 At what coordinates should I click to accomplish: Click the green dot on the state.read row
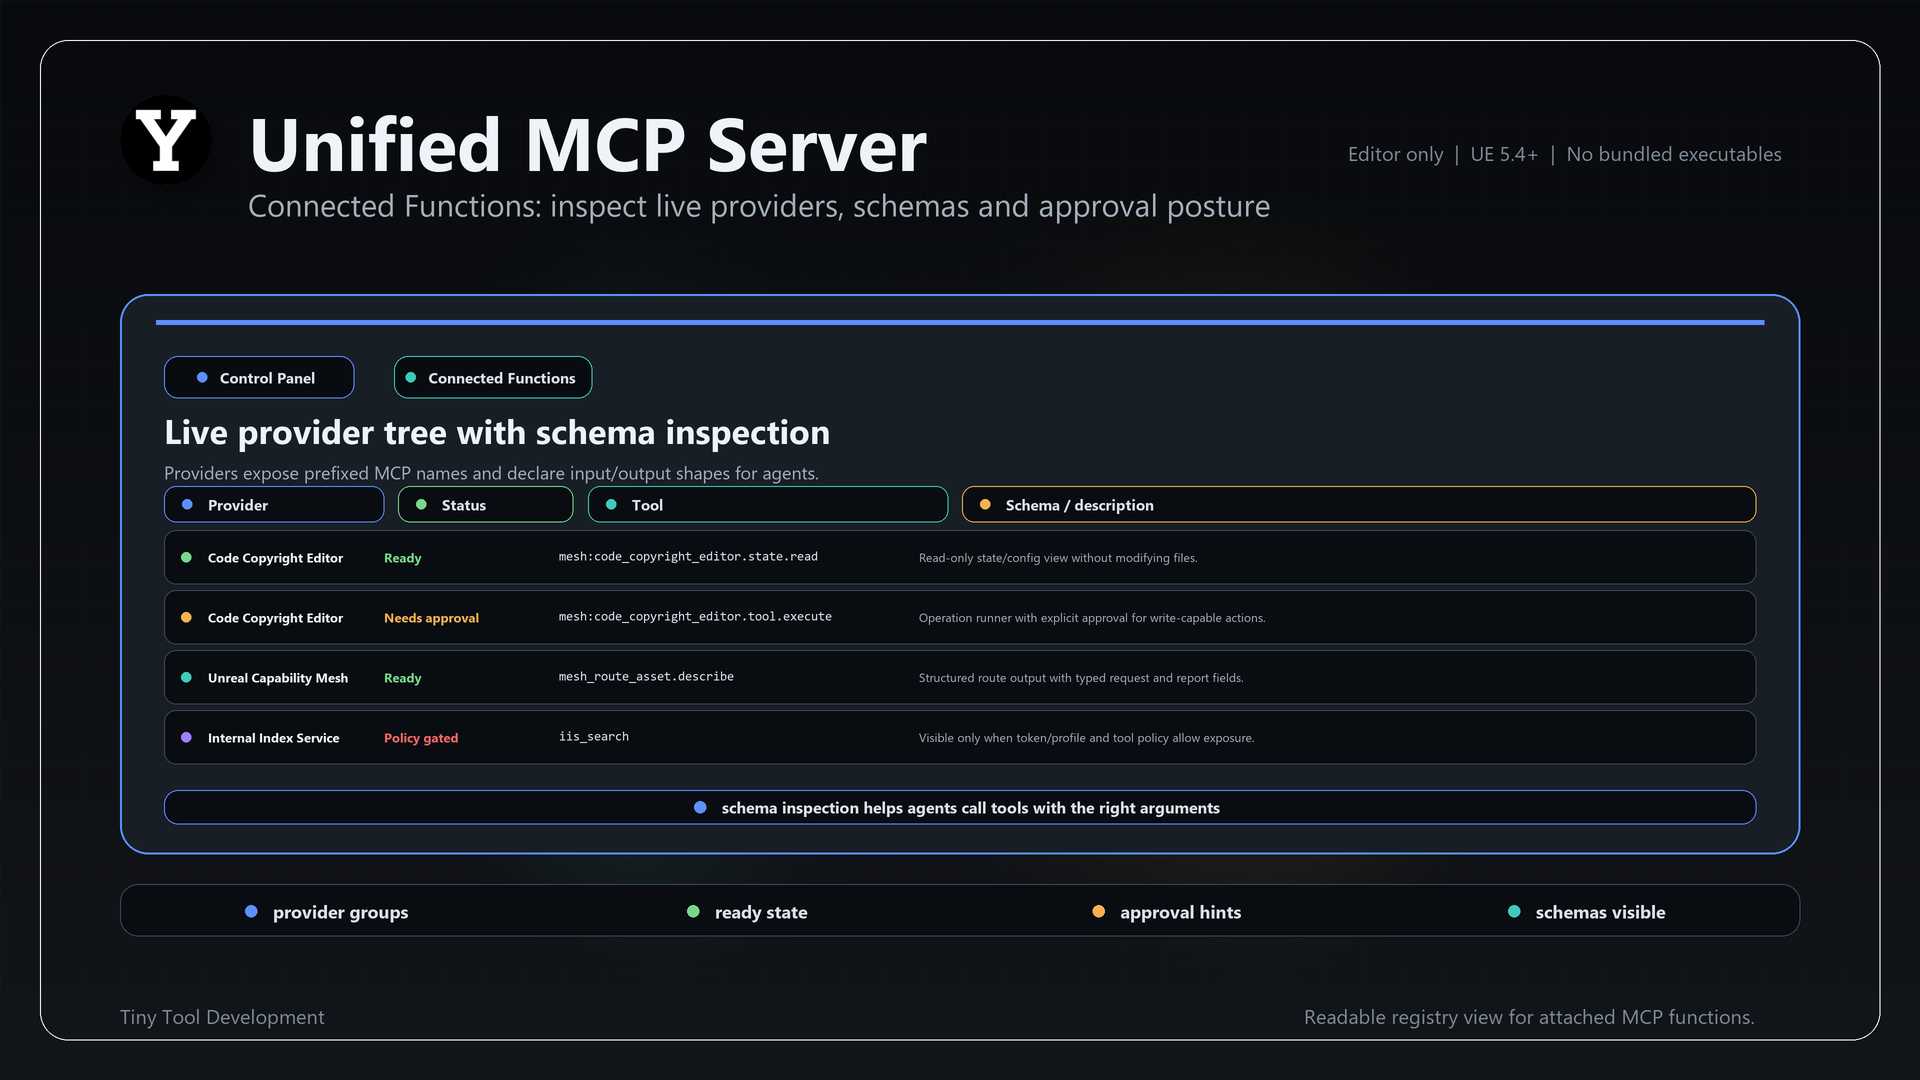[x=186, y=558]
